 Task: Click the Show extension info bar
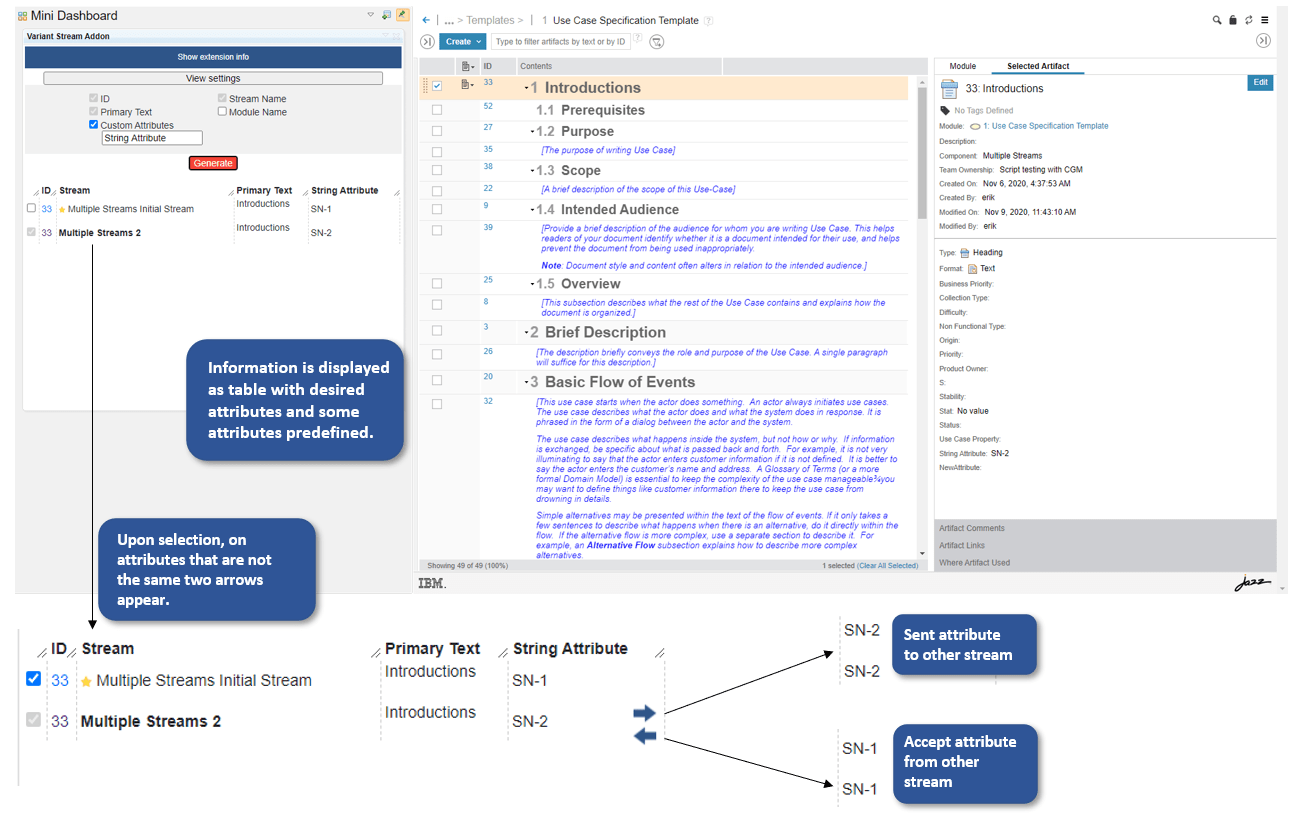213,57
